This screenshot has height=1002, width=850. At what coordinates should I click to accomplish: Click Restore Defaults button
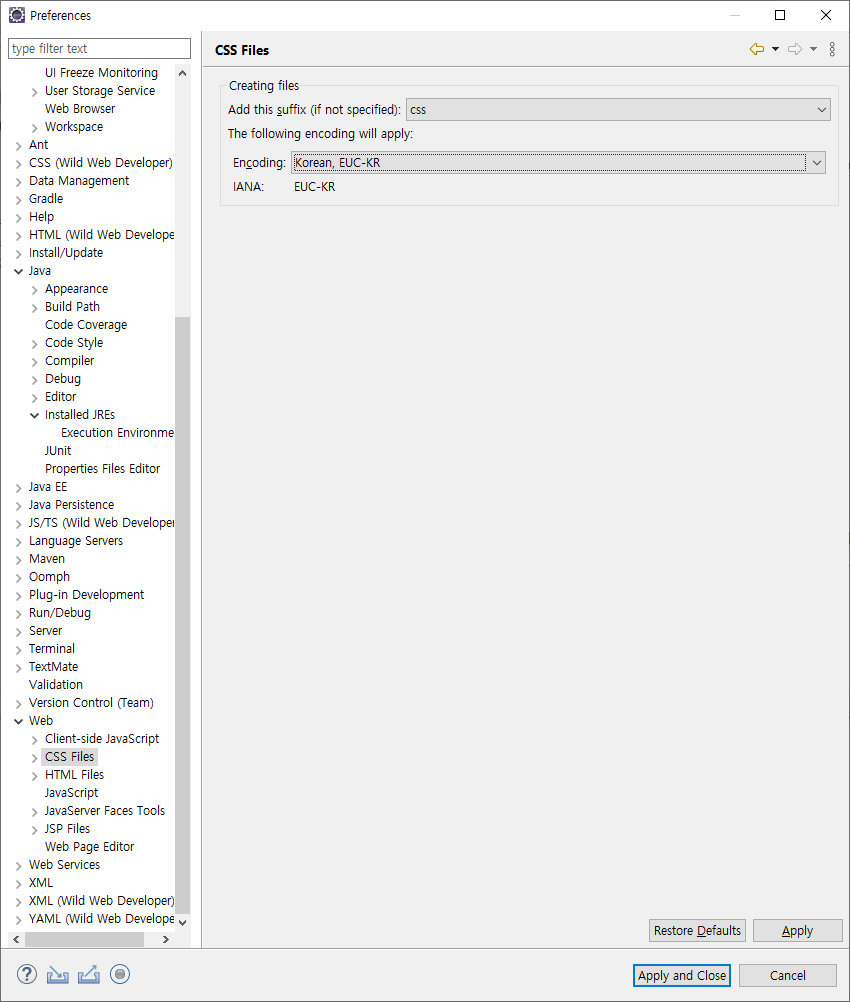click(697, 930)
